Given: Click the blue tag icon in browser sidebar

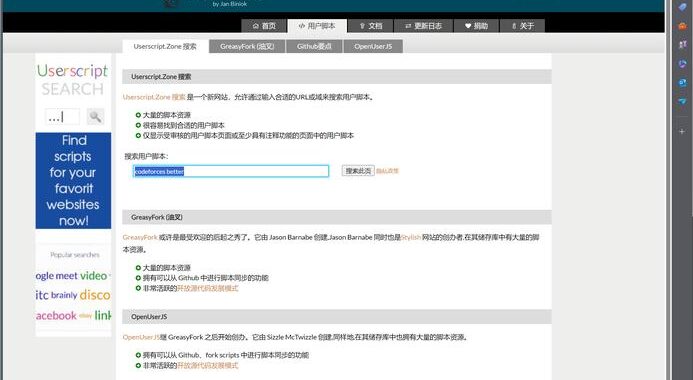Looking at the screenshot, I should click(682, 7).
